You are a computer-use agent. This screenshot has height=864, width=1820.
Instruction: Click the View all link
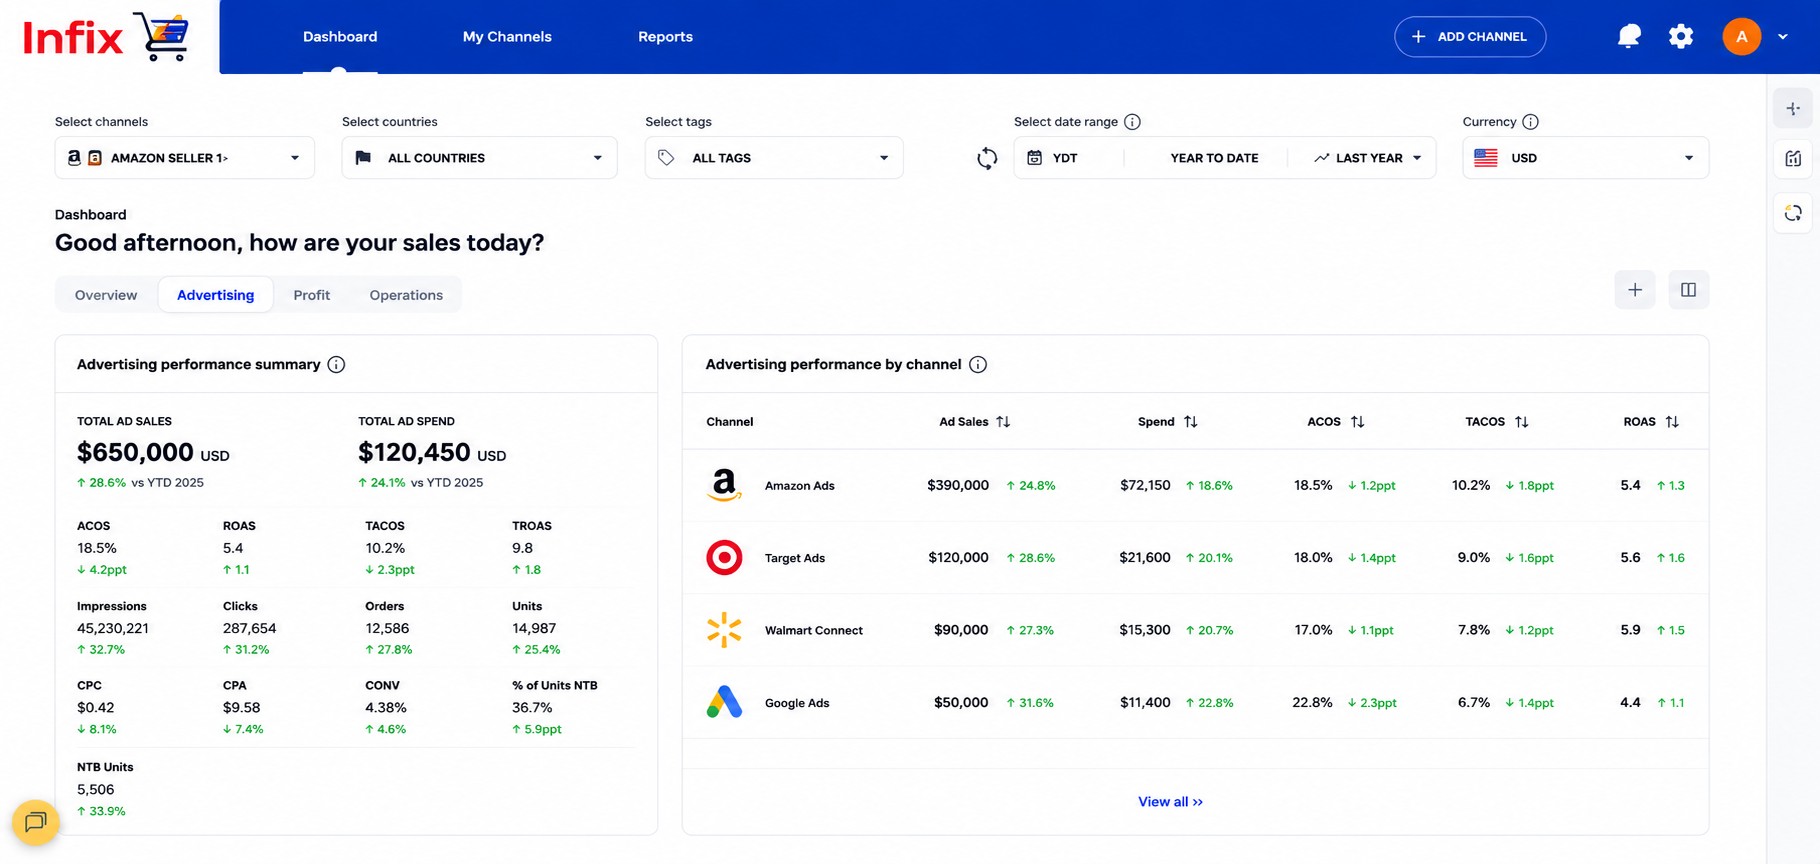coord(1170,802)
